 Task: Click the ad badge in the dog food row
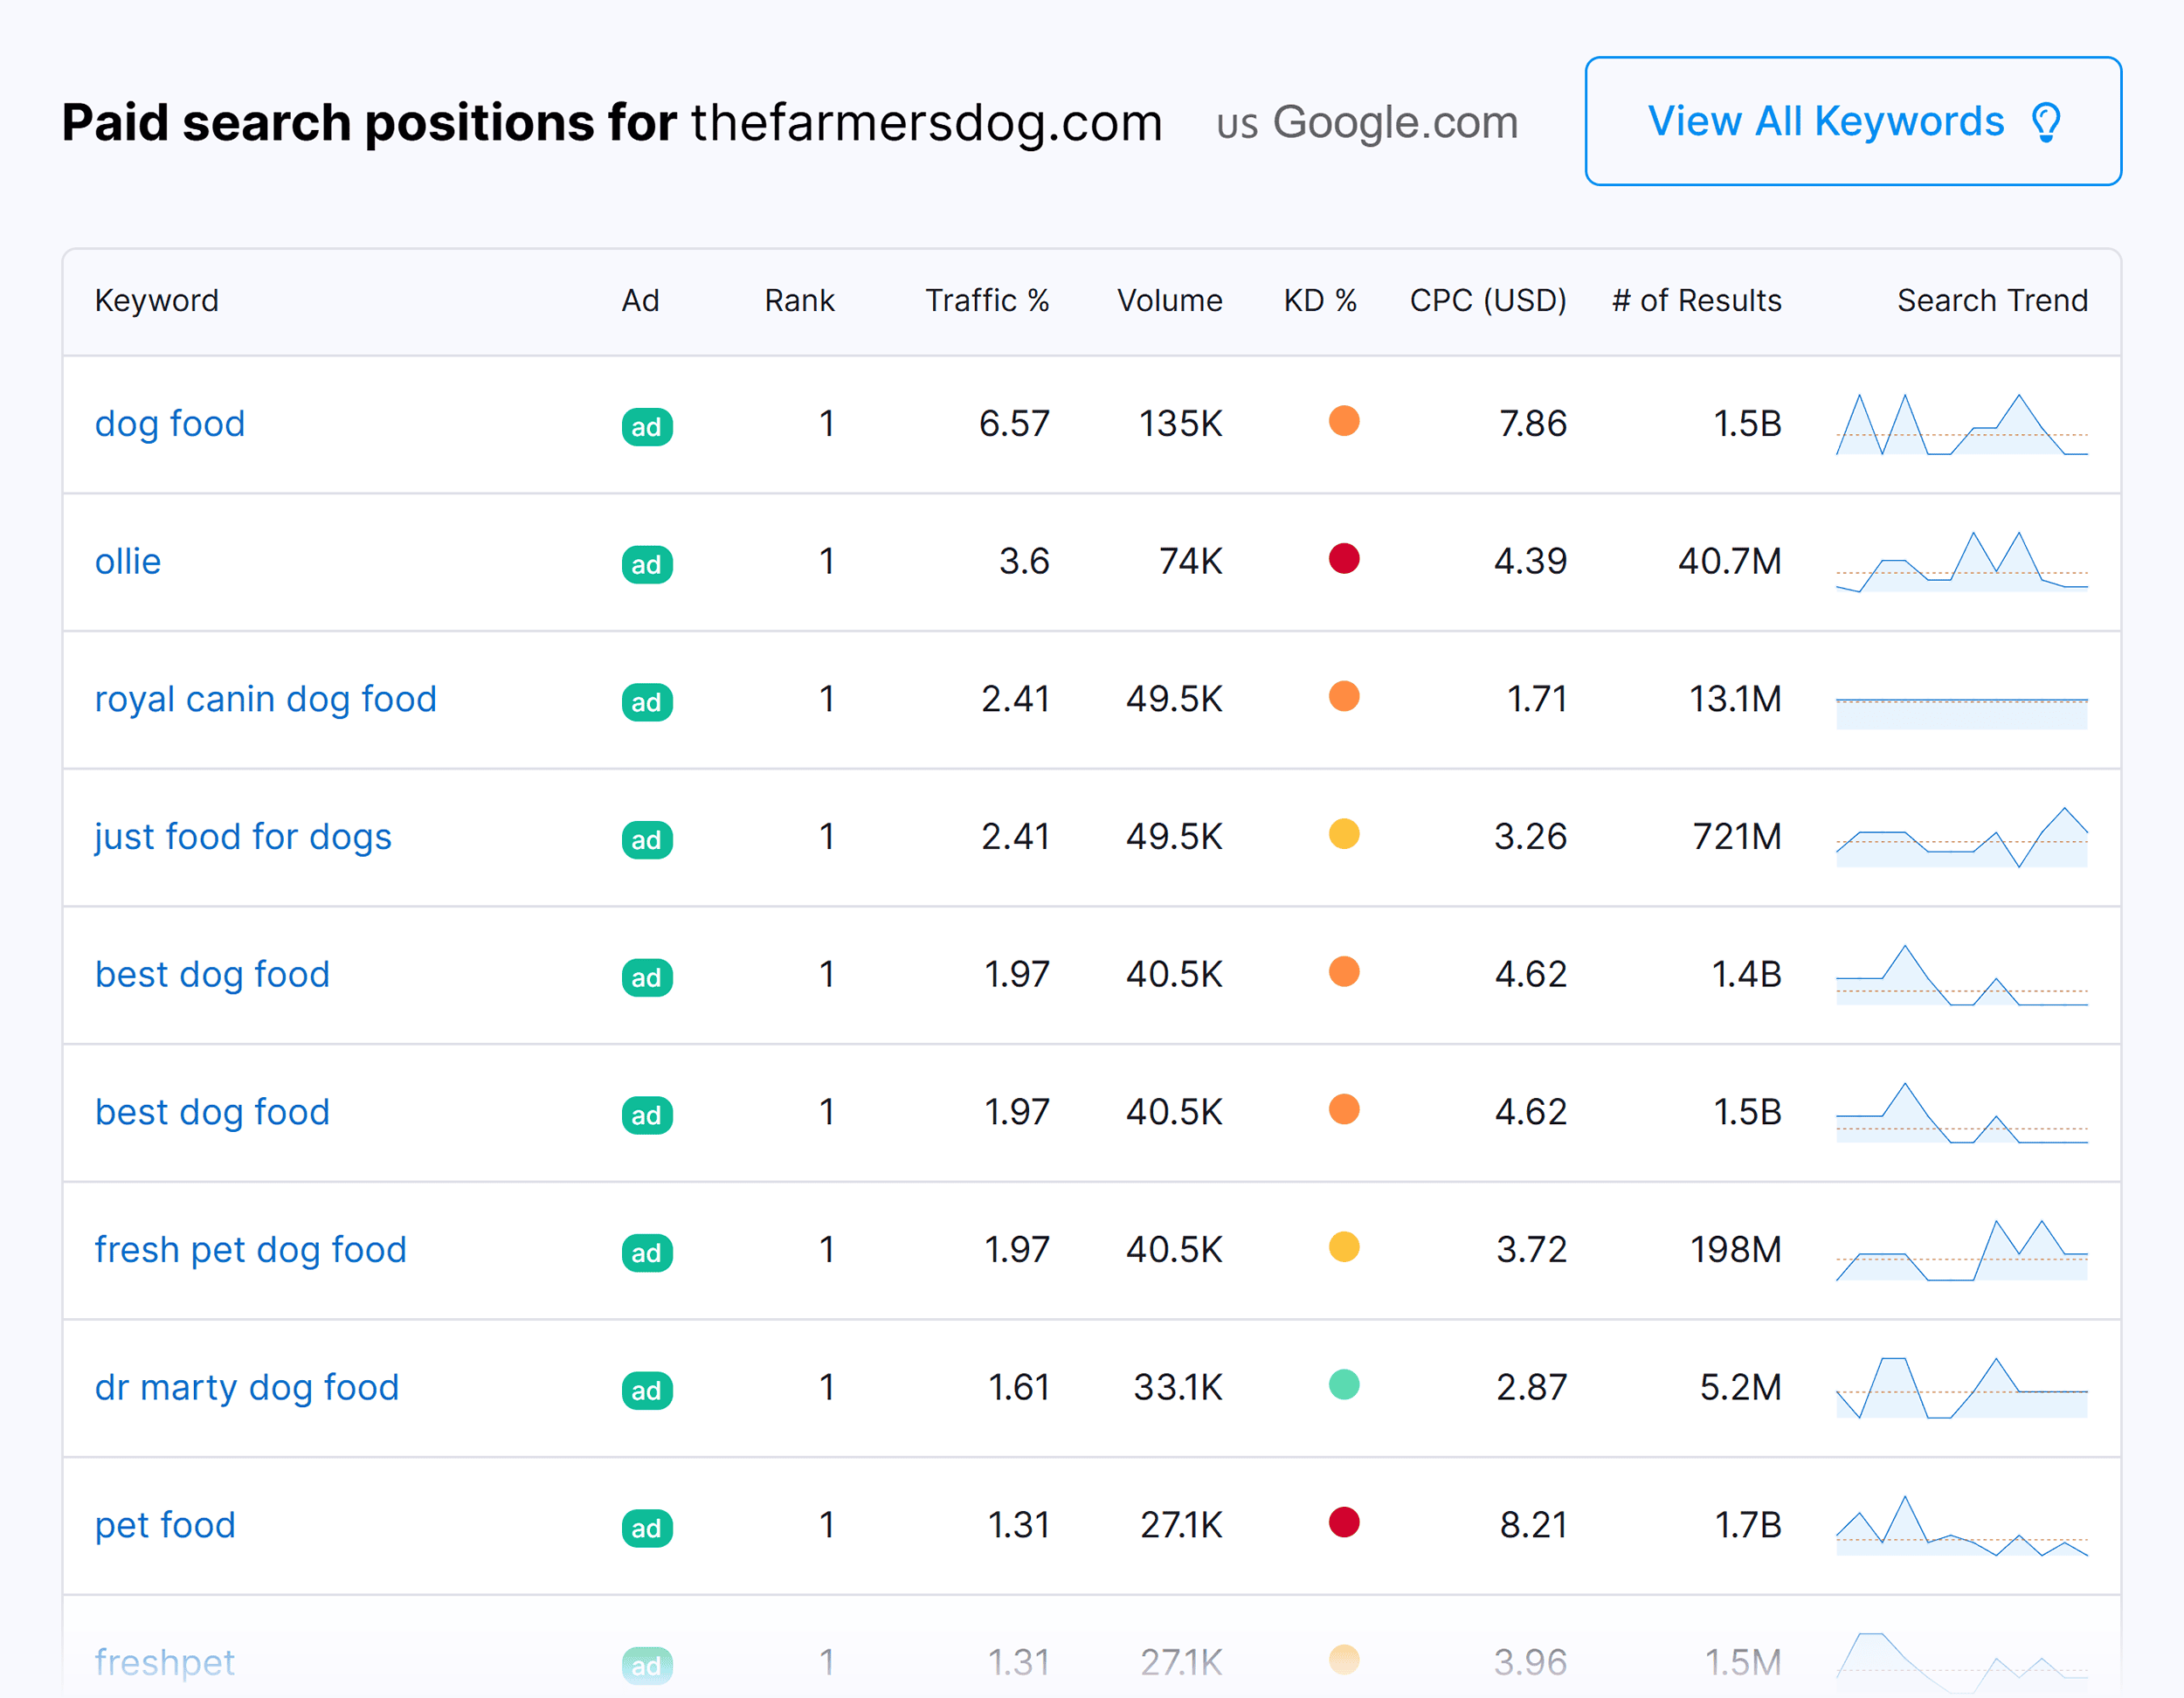[x=647, y=427]
